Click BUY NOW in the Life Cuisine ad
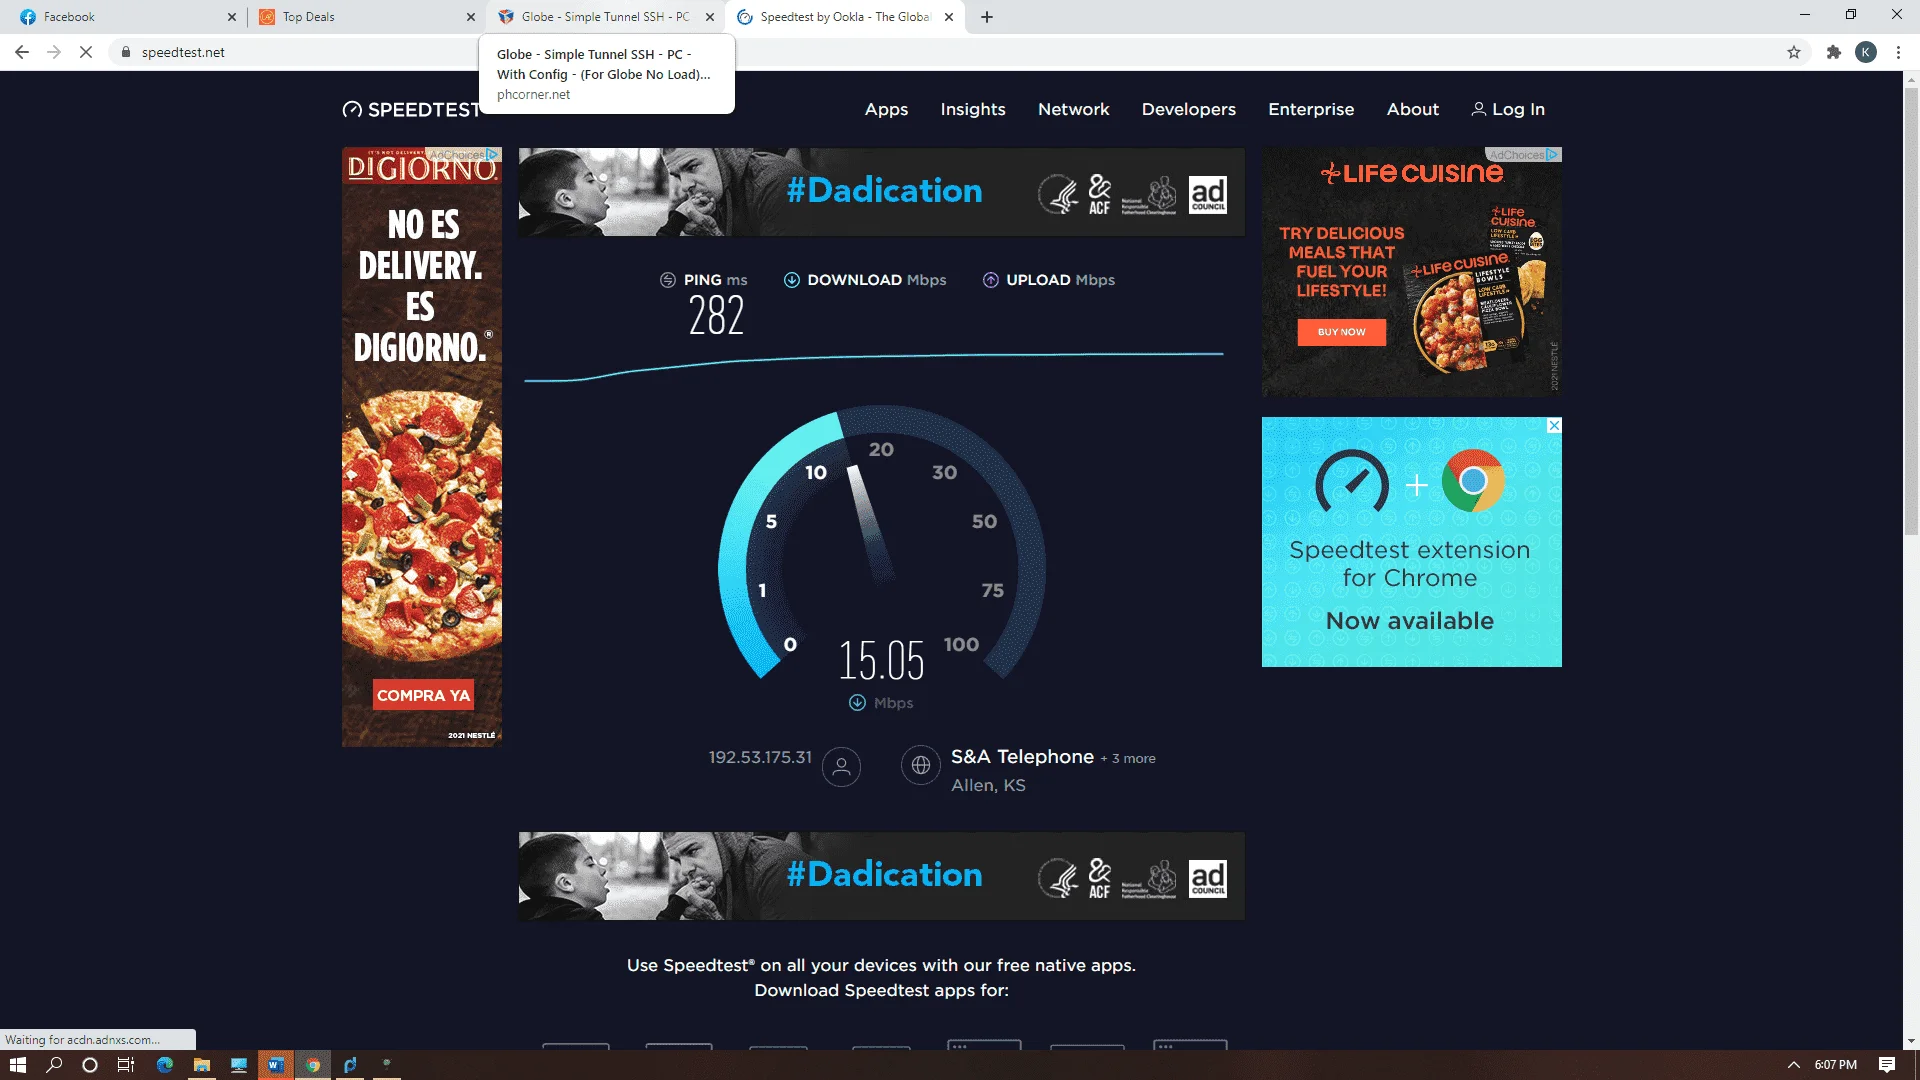Screen dimensions: 1920x1080 1341,332
